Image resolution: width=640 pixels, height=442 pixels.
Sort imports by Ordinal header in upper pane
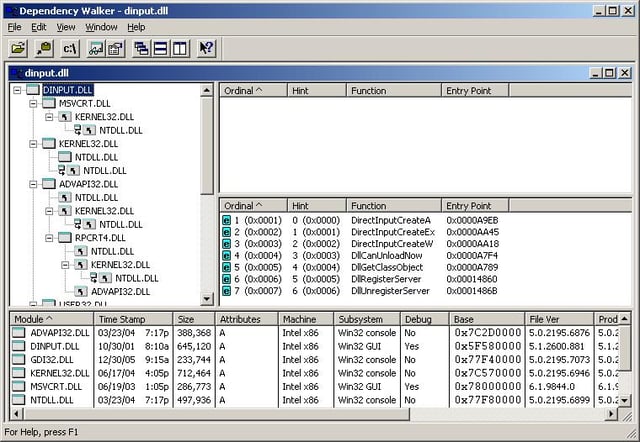[x=253, y=91]
